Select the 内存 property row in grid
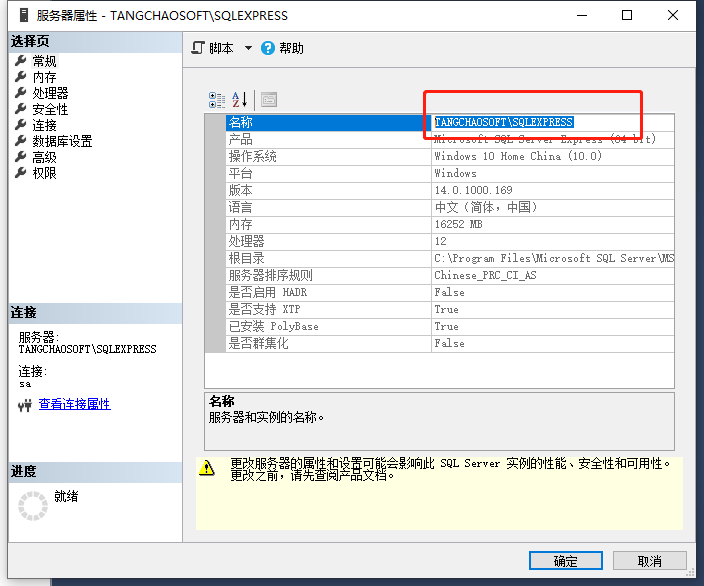The width and height of the screenshot is (704, 586). [x=328, y=225]
